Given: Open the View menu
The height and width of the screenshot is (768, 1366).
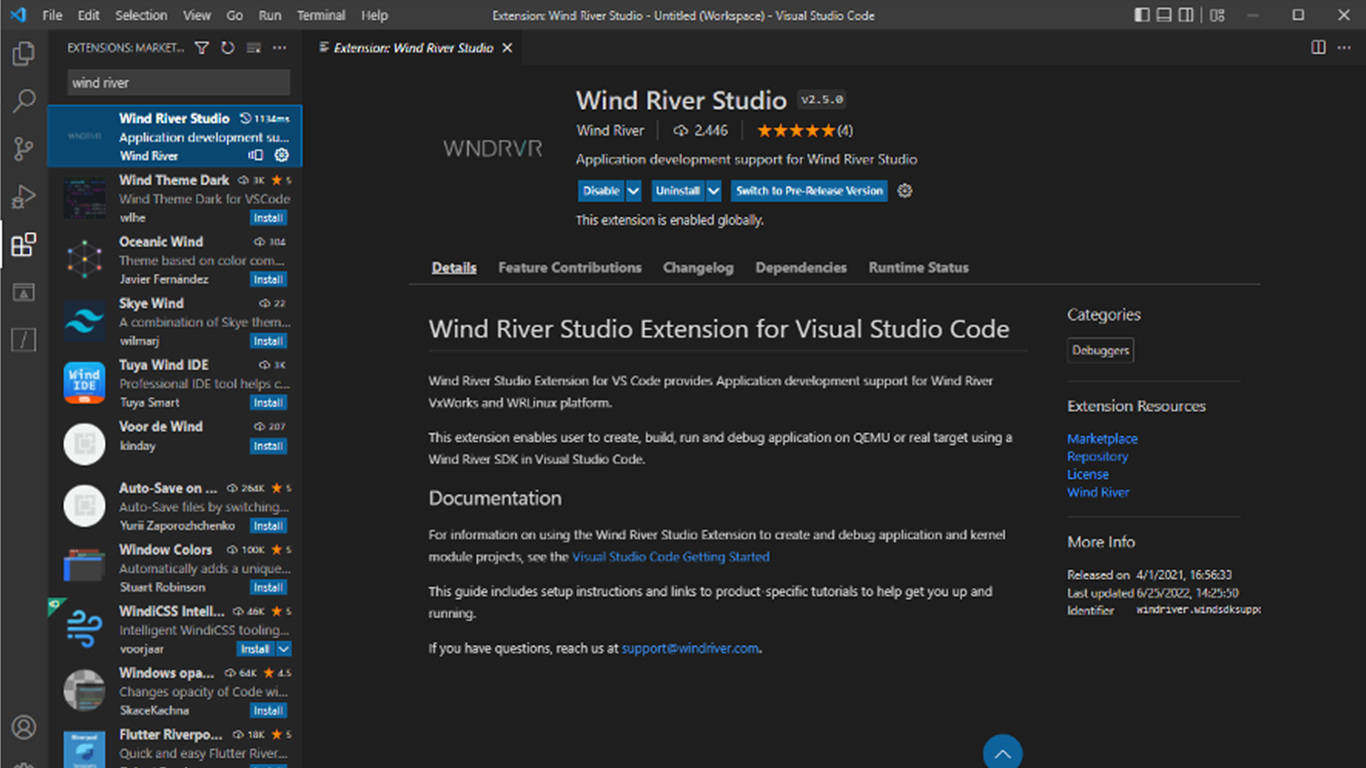Looking at the screenshot, I should click(x=197, y=15).
